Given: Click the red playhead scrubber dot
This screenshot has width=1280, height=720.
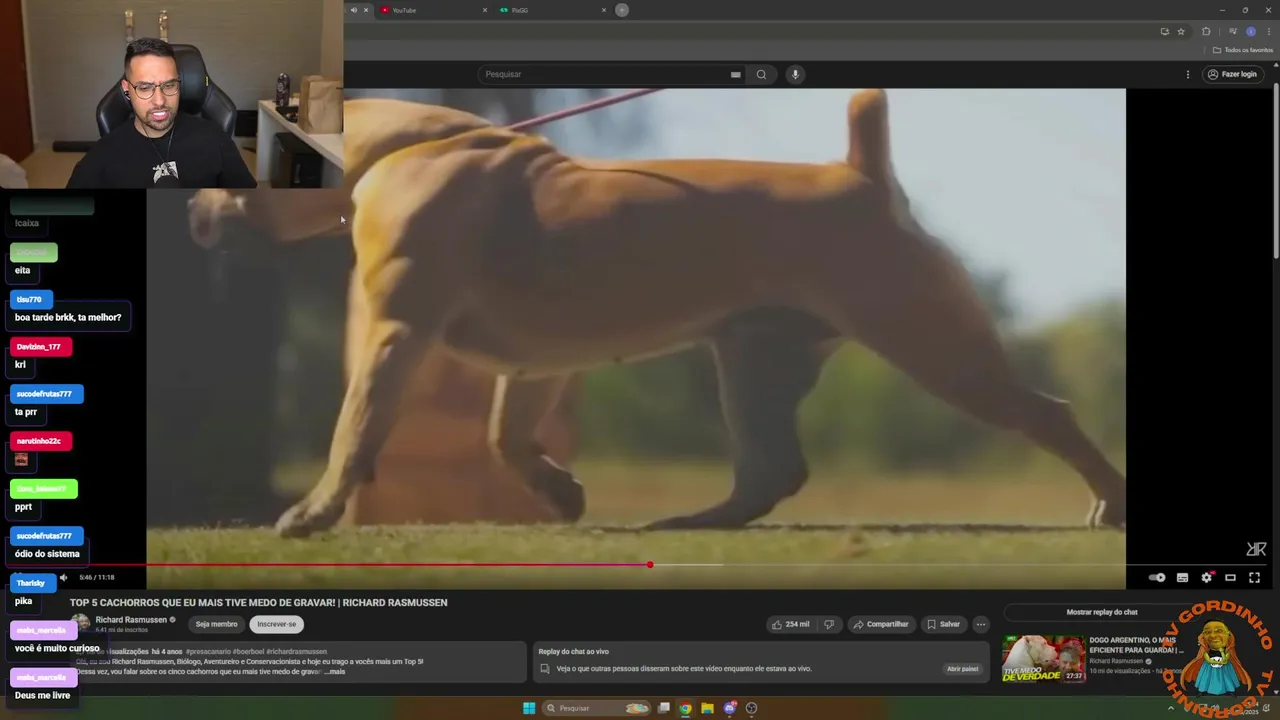Looking at the screenshot, I should 650,565.
